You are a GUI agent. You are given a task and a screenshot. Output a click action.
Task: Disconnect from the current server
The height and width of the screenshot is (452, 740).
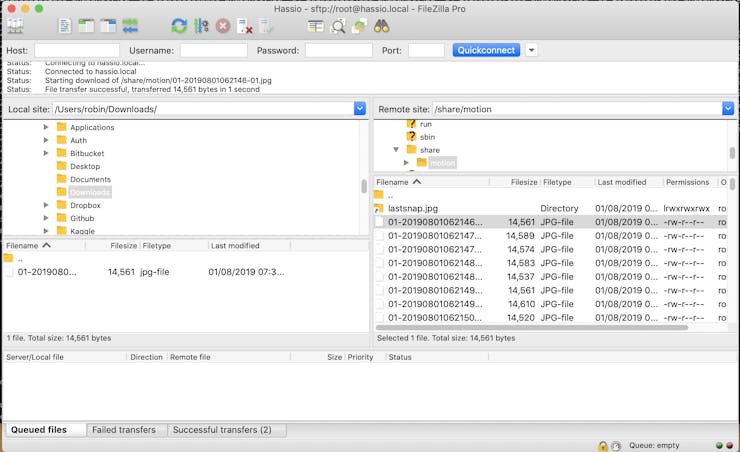click(244, 26)
